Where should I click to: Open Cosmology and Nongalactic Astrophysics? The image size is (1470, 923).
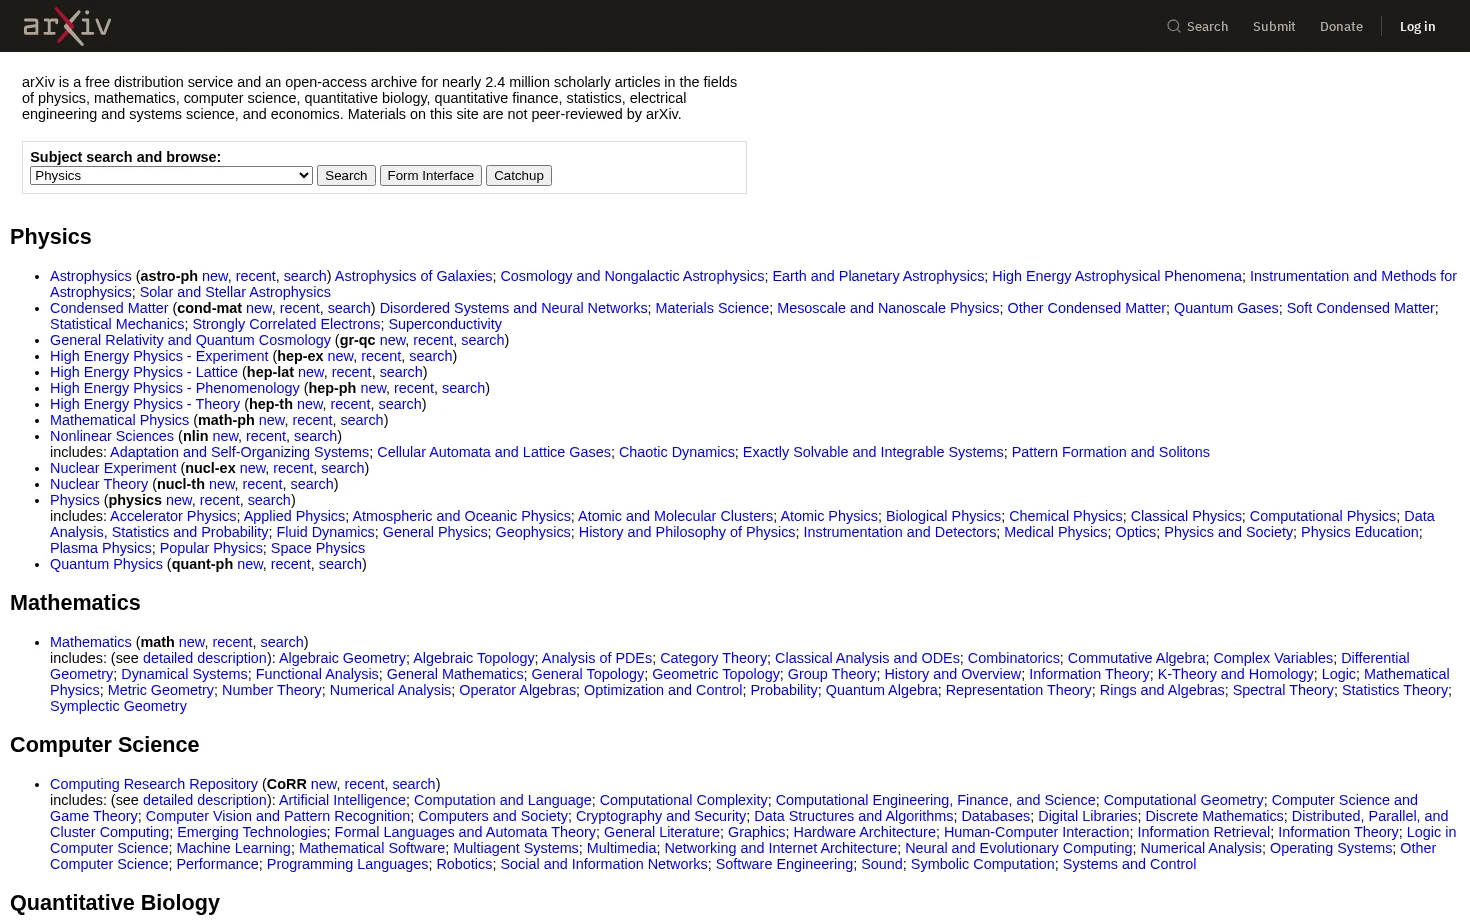click(632, 276)
